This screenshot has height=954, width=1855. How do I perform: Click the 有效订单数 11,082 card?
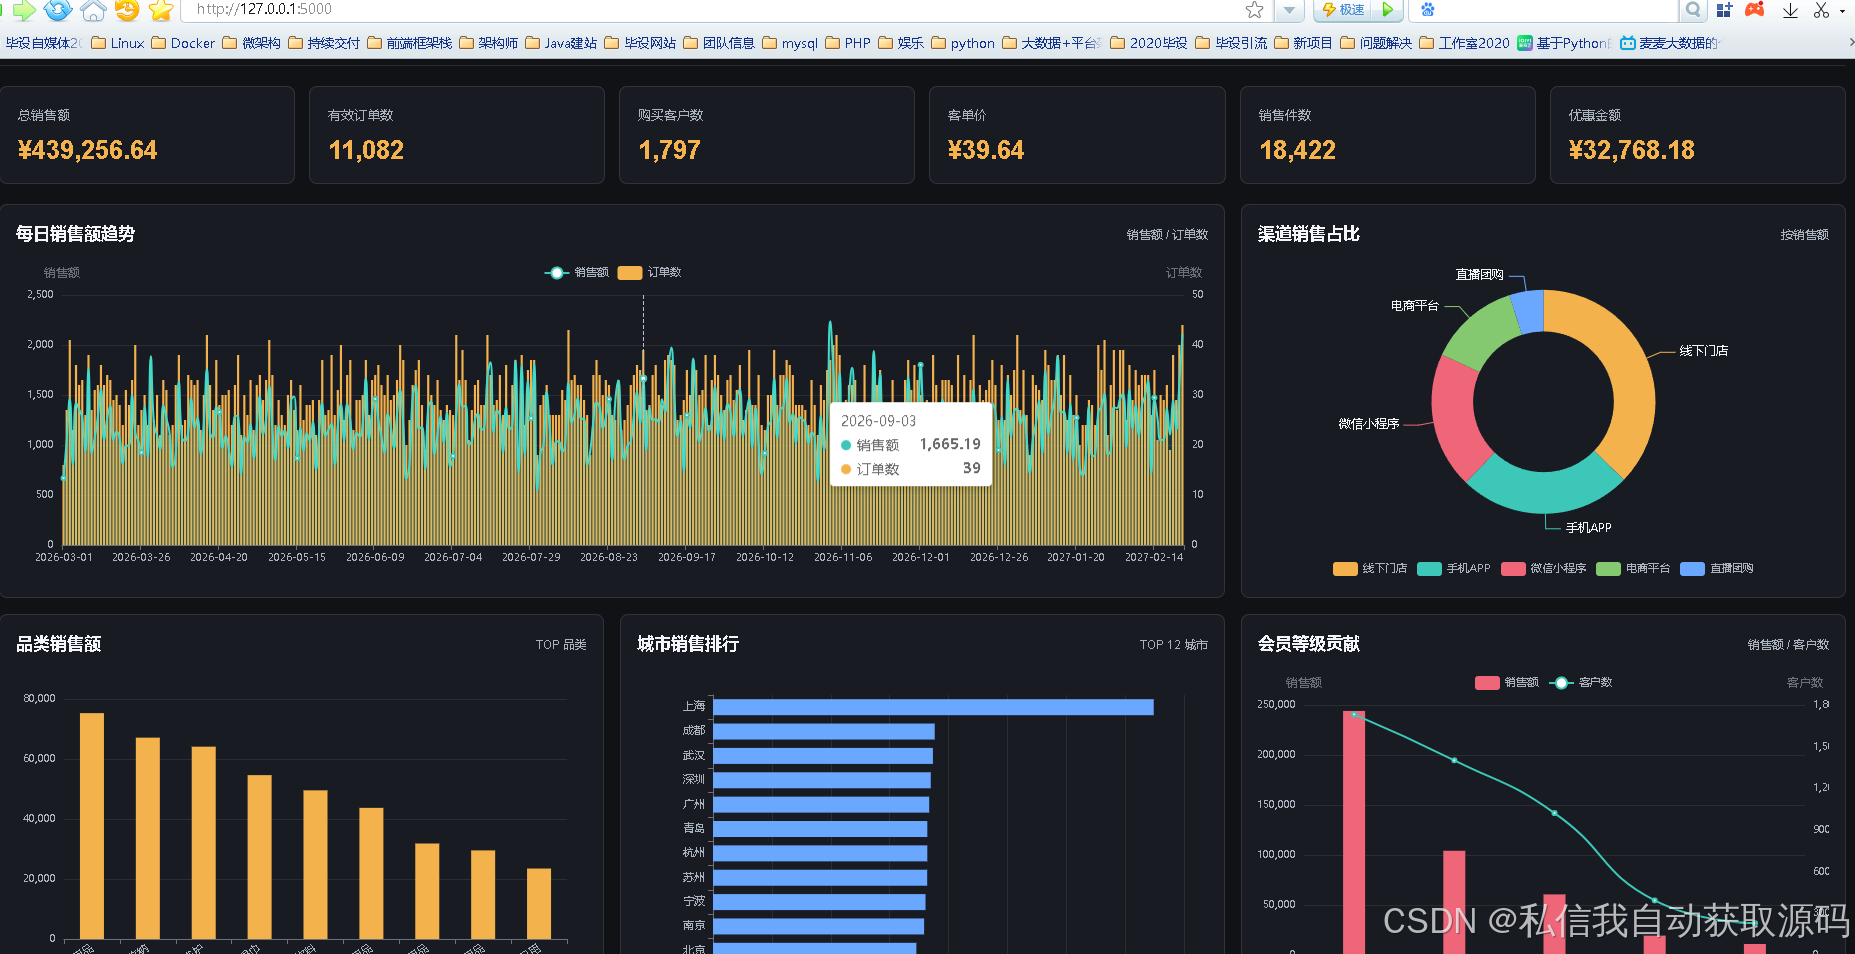[x=457, y=135]
